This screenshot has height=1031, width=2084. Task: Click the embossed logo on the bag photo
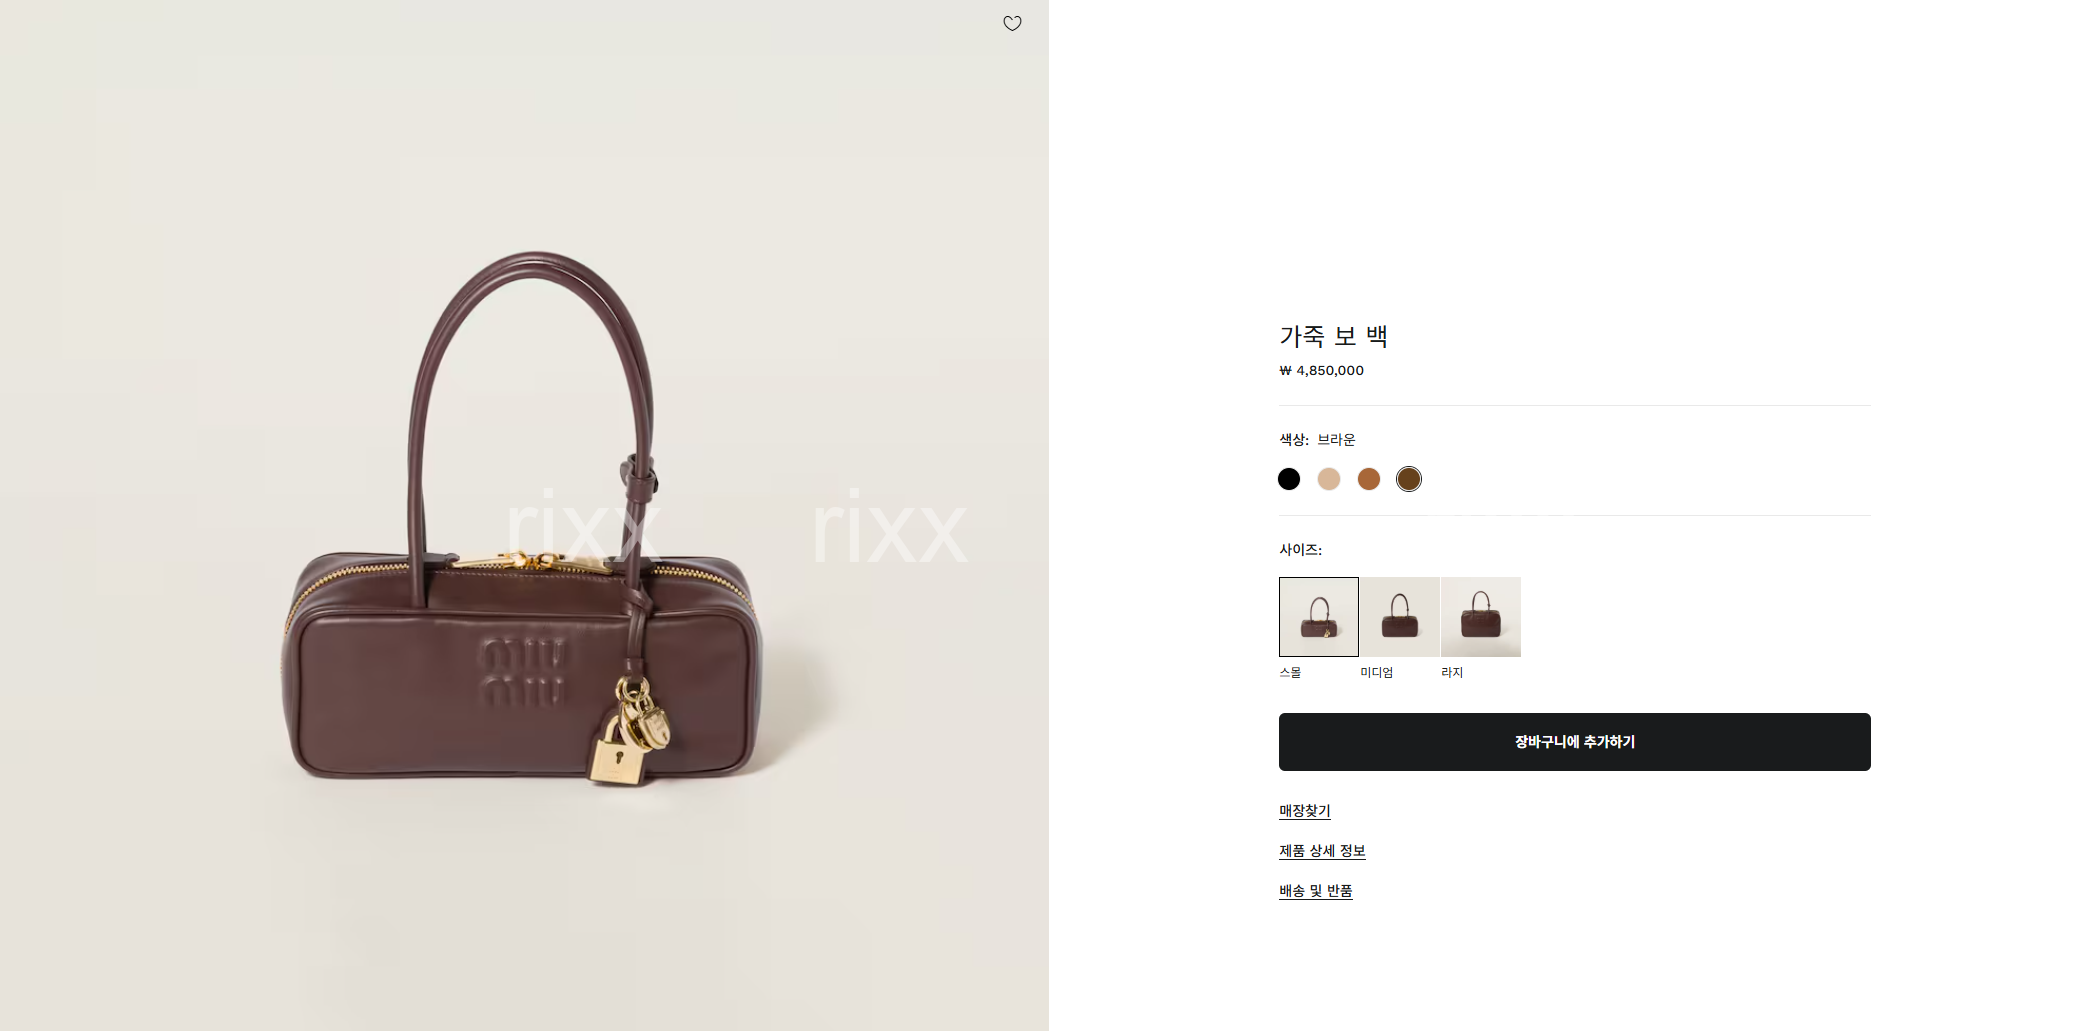point(524,672)
